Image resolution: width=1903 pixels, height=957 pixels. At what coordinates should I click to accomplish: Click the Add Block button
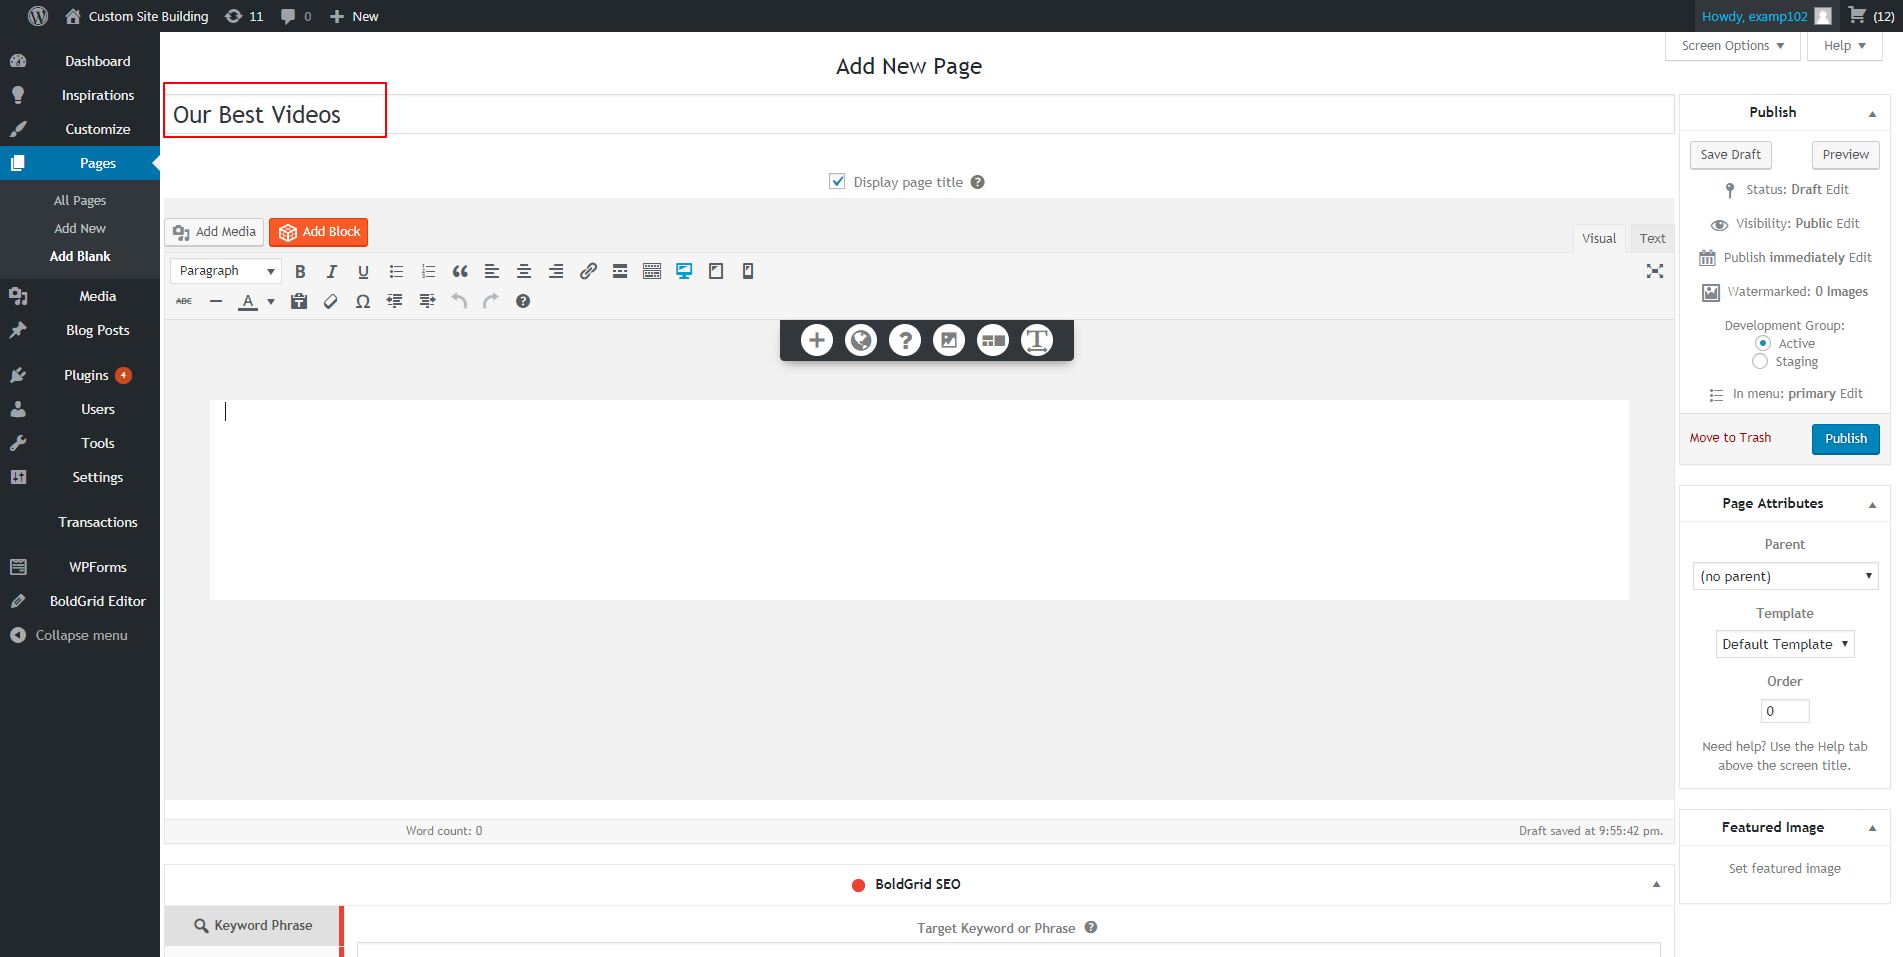[x=318, y=232]
